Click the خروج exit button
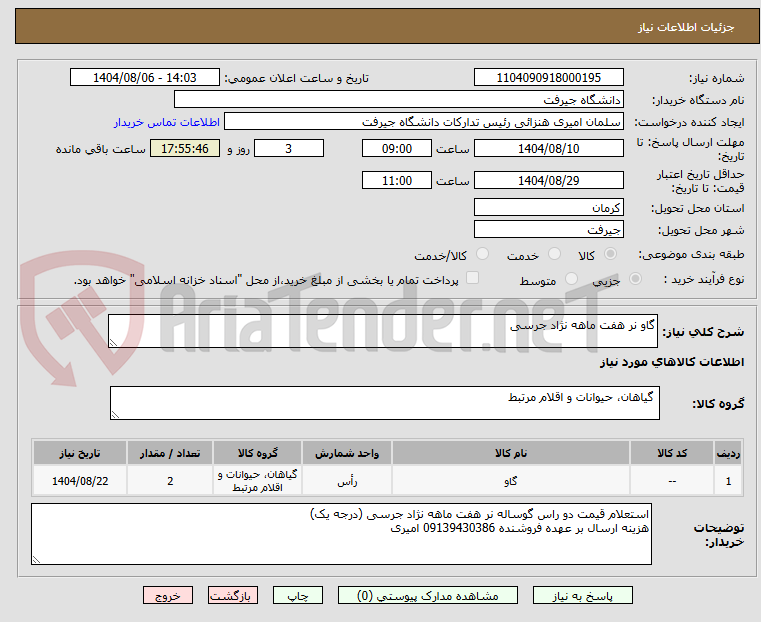Screen dimensions: 761x622 tap(168, 595)
